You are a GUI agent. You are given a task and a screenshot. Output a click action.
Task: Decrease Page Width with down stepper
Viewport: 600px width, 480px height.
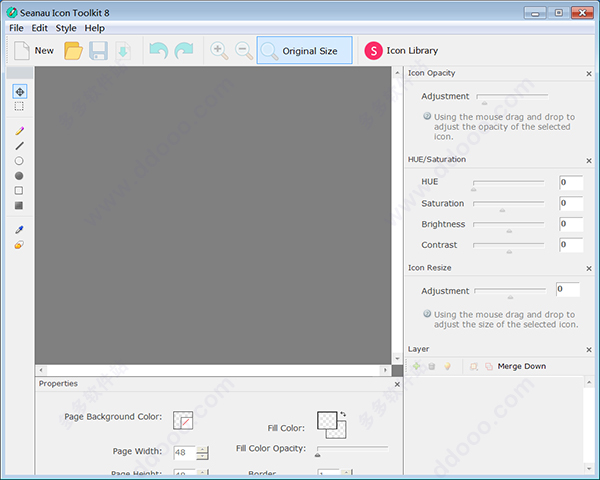tap(202, 456)
